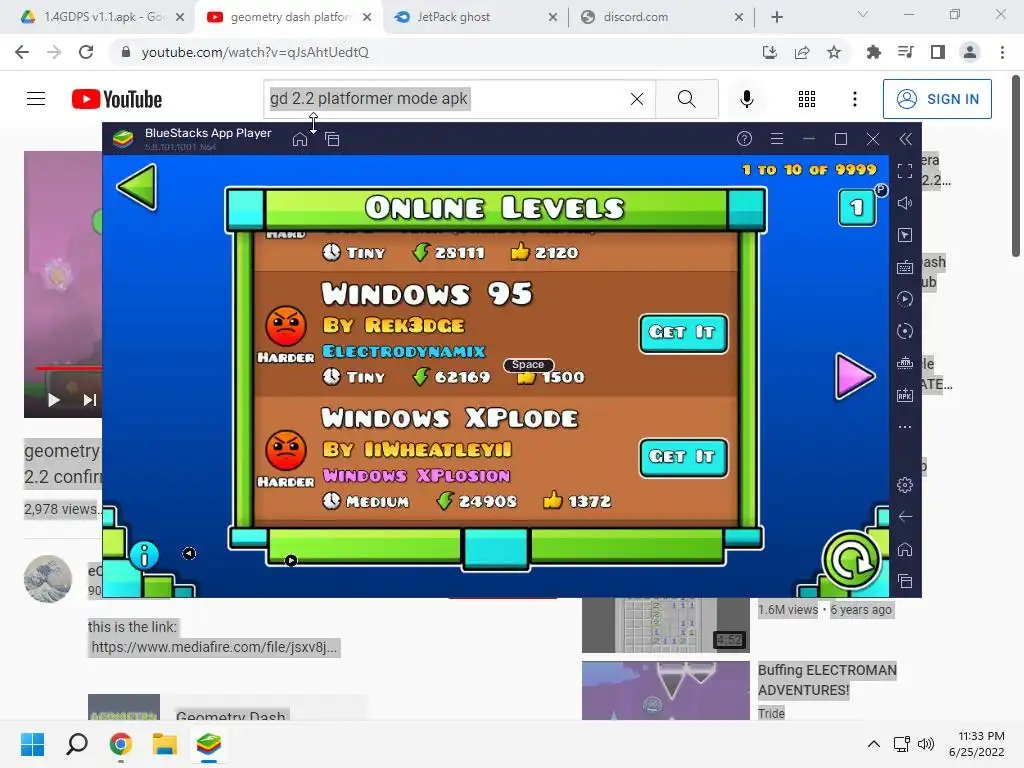
Task: Open the BlueStacks hamburger menu
Action: coord(776,138)
